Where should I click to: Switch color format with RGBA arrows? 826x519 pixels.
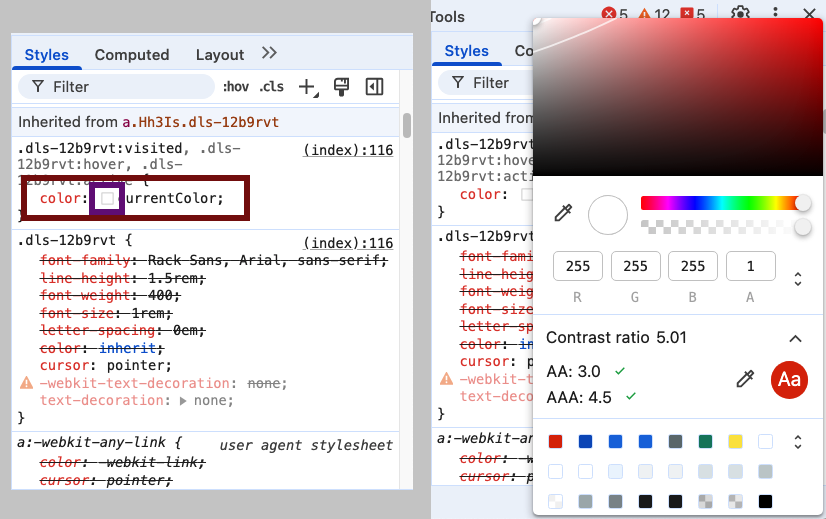(x=798, y=279)
